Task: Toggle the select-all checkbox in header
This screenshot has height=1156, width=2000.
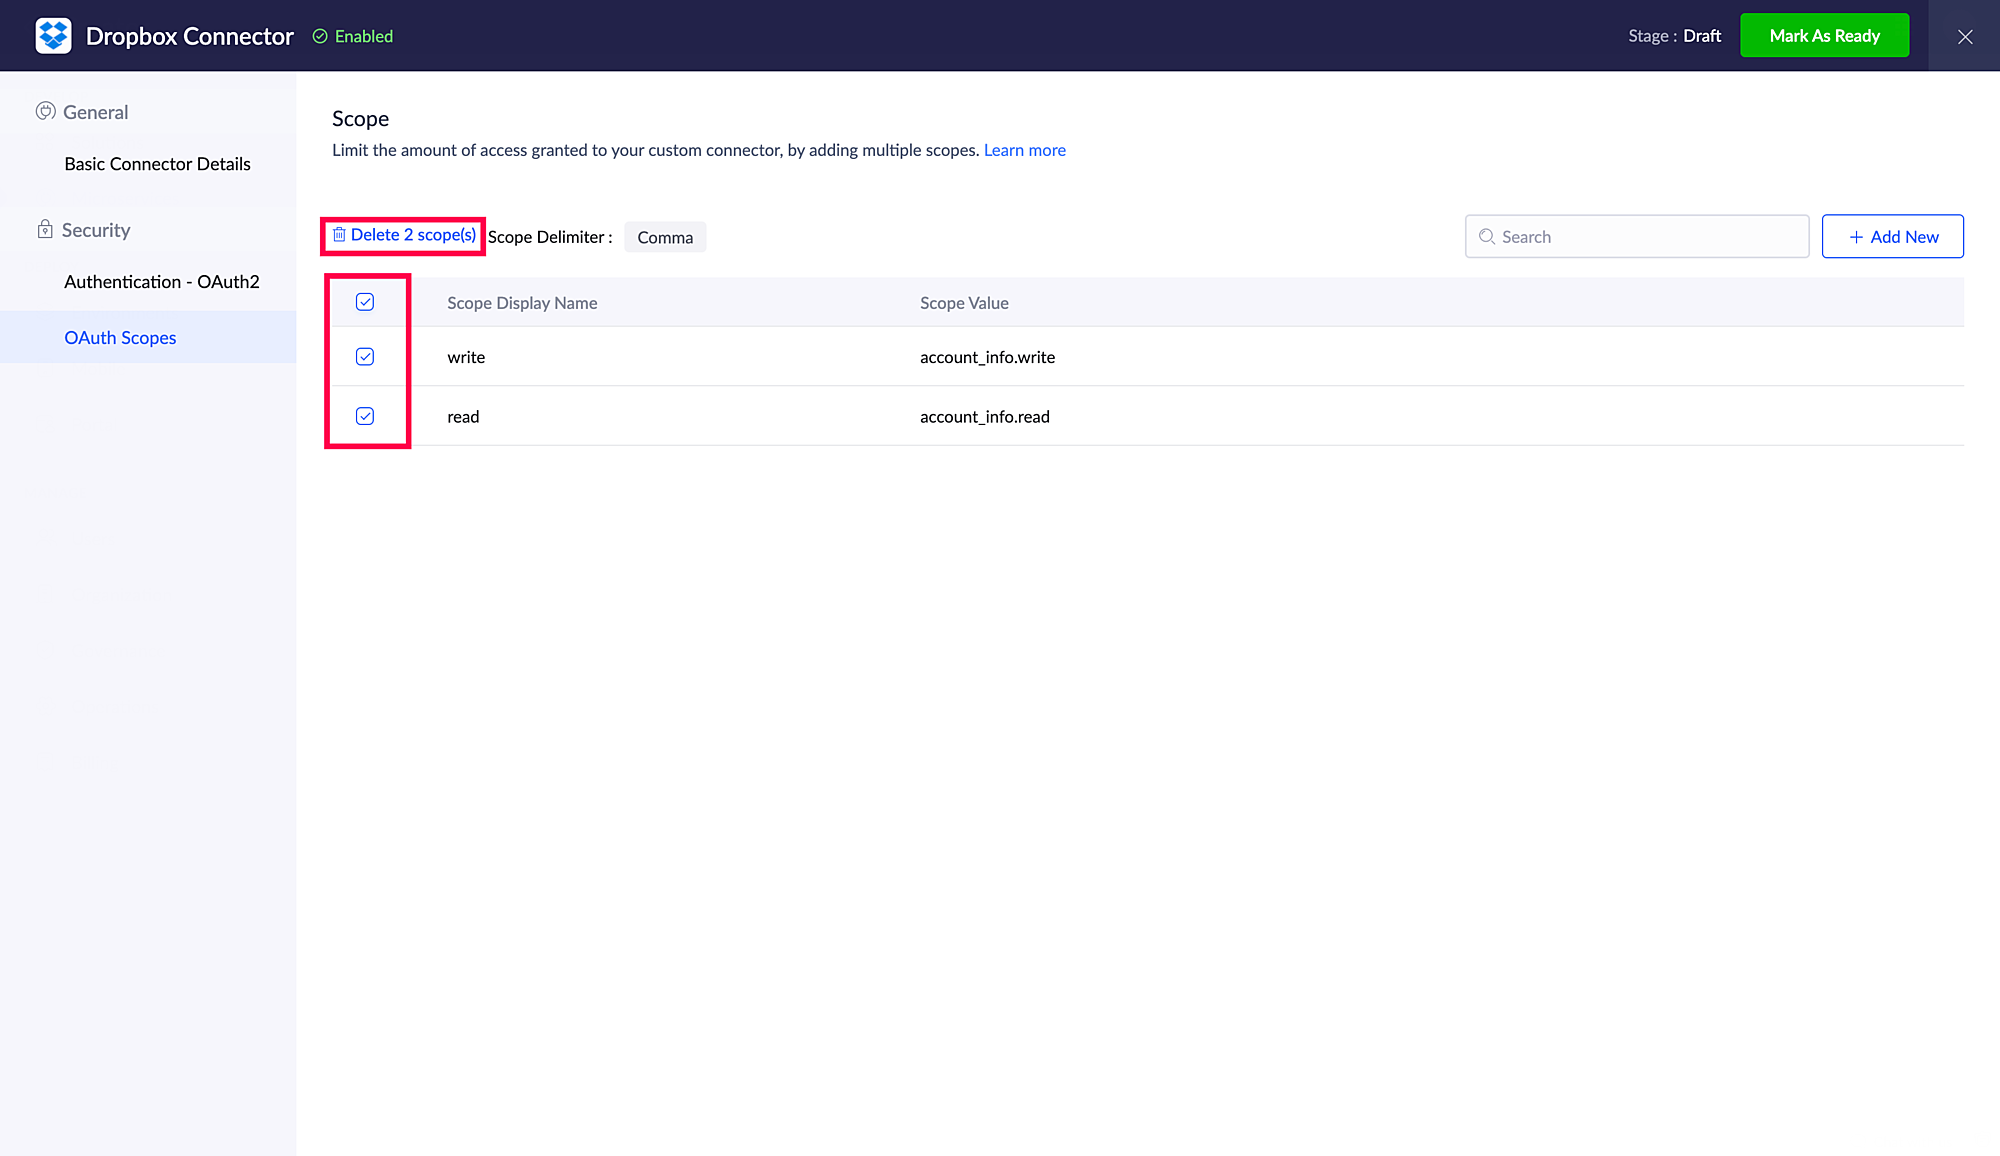Action: [x=365, y=302]
